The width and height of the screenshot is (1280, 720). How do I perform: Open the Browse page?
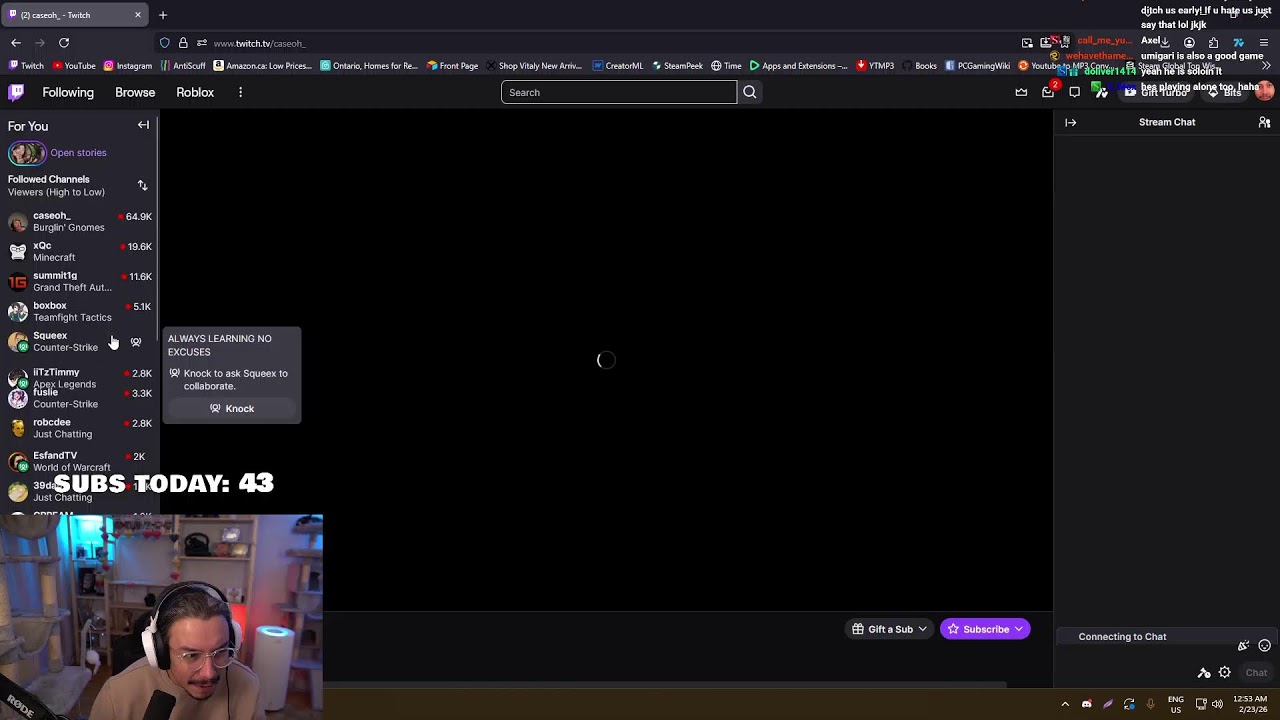click(135, 92)
